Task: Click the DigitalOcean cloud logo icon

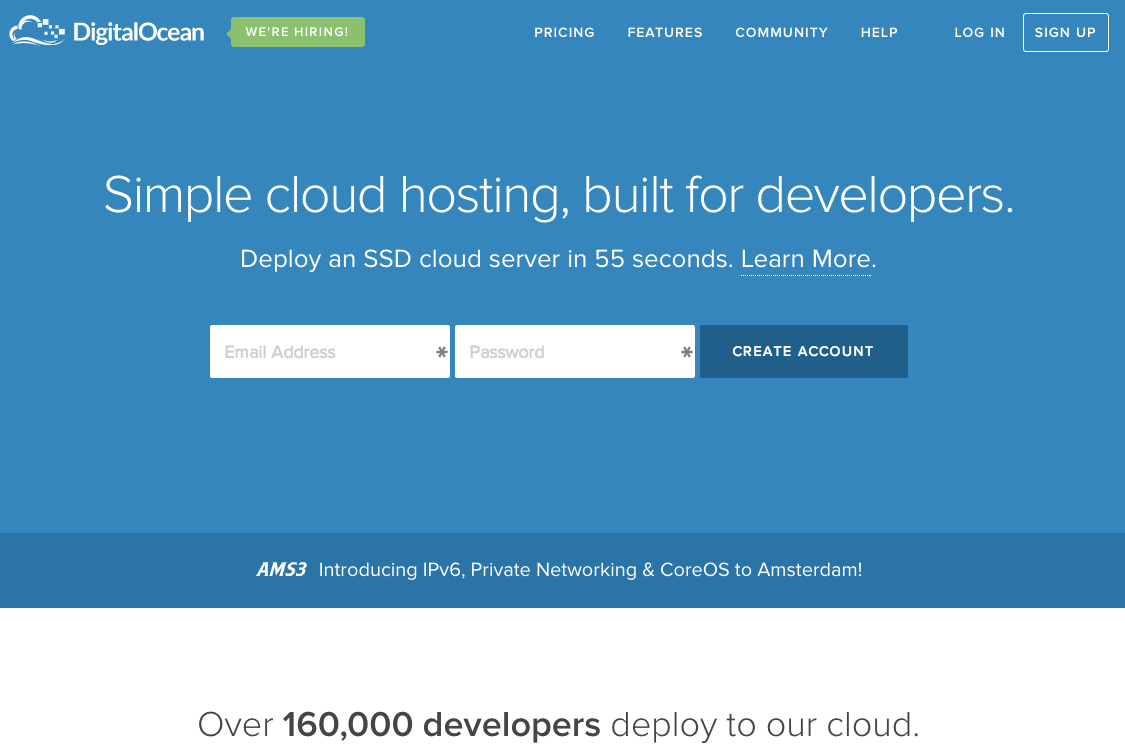Action: [x=37, y=31]
